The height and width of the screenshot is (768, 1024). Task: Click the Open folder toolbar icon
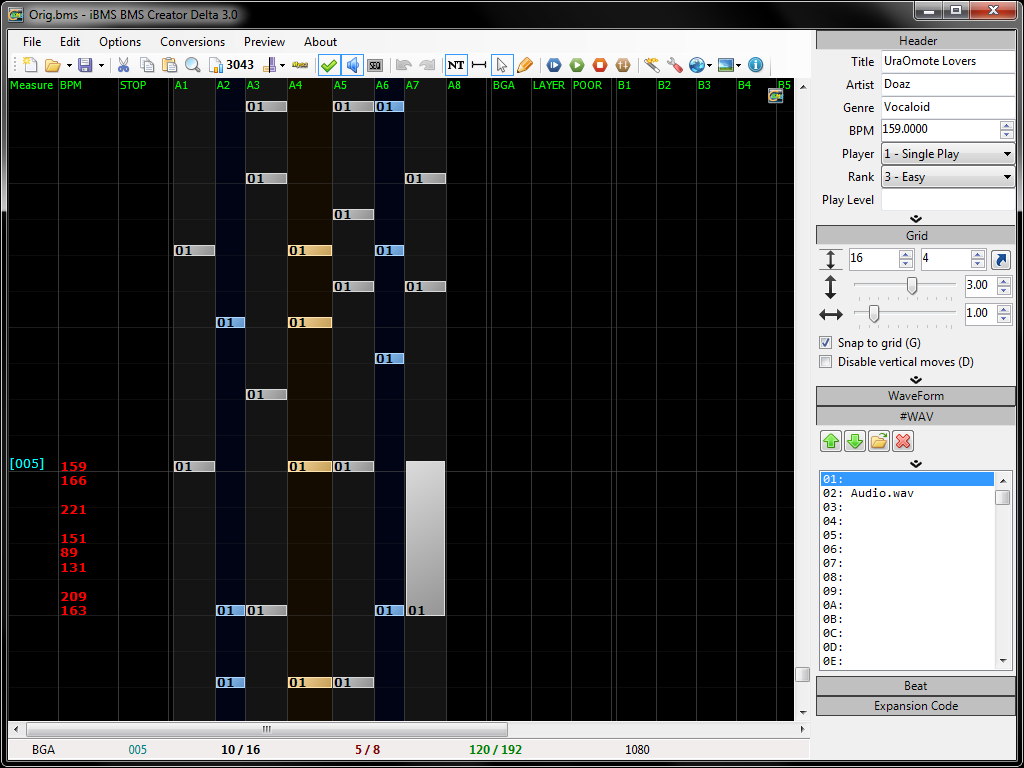[x=52, y=65]
